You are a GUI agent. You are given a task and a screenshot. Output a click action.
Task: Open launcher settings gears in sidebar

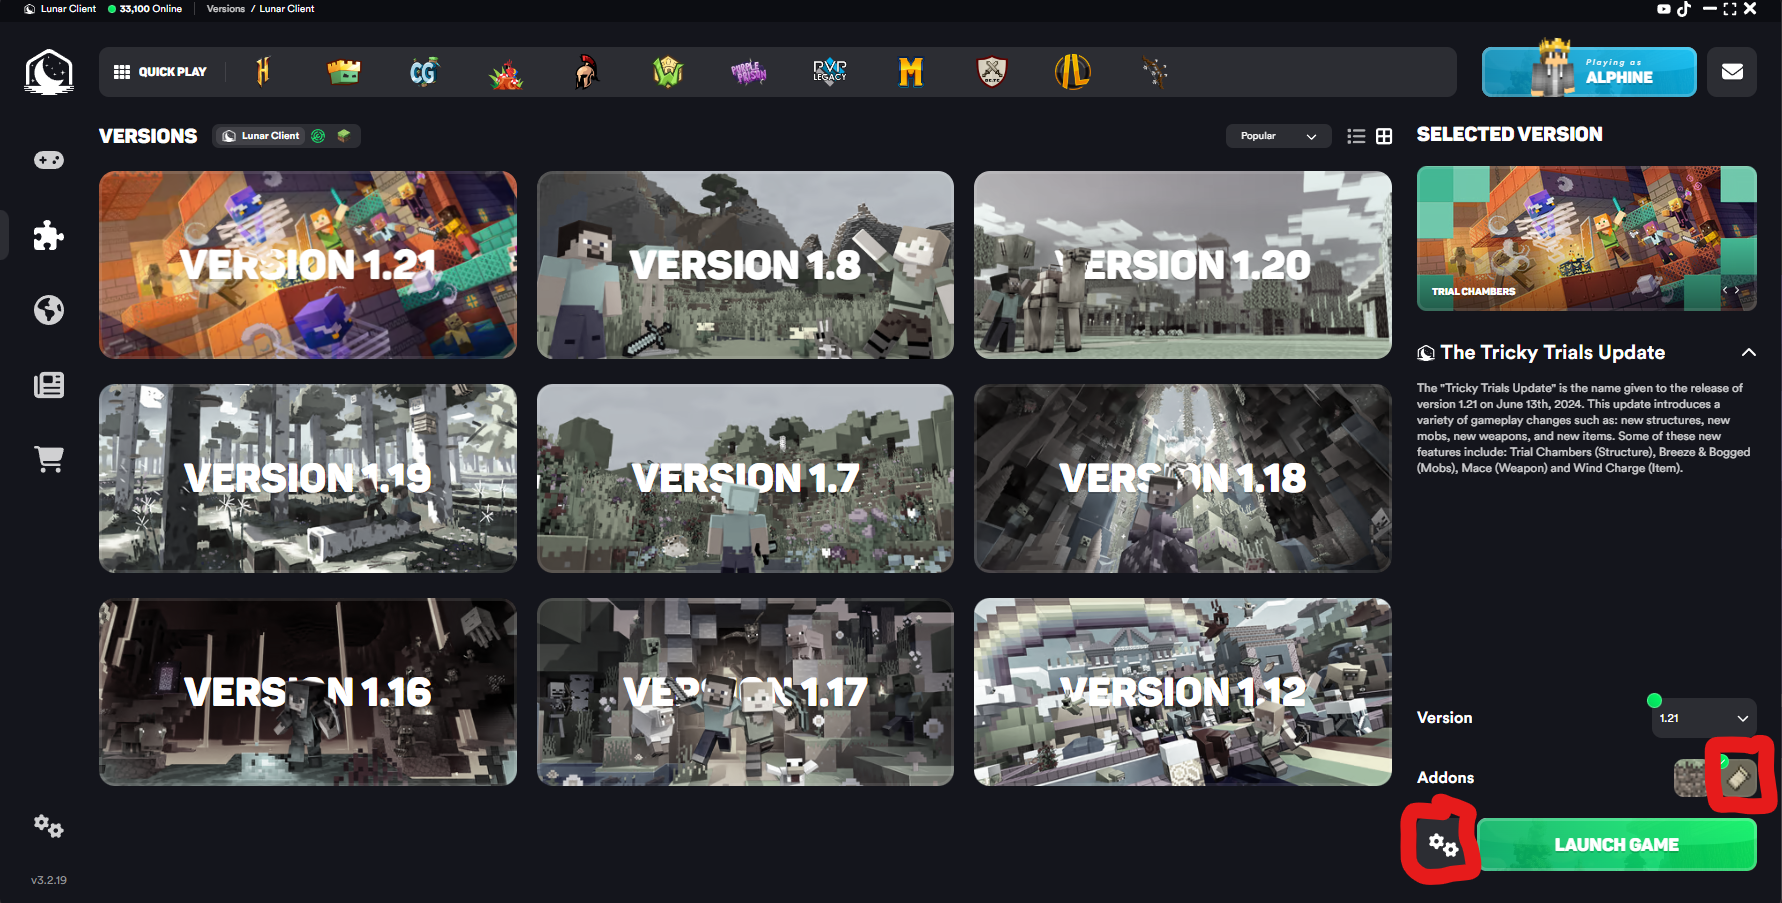(49, 826)
